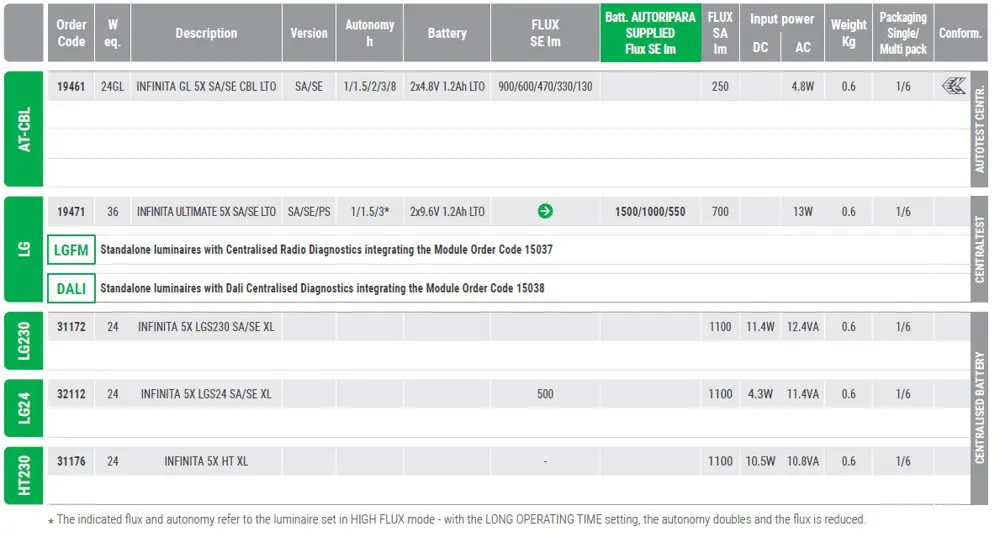Click the CENTRALISED BATTERY vertical label
This screenshot has height=537, width=1000.
[980, 408]
